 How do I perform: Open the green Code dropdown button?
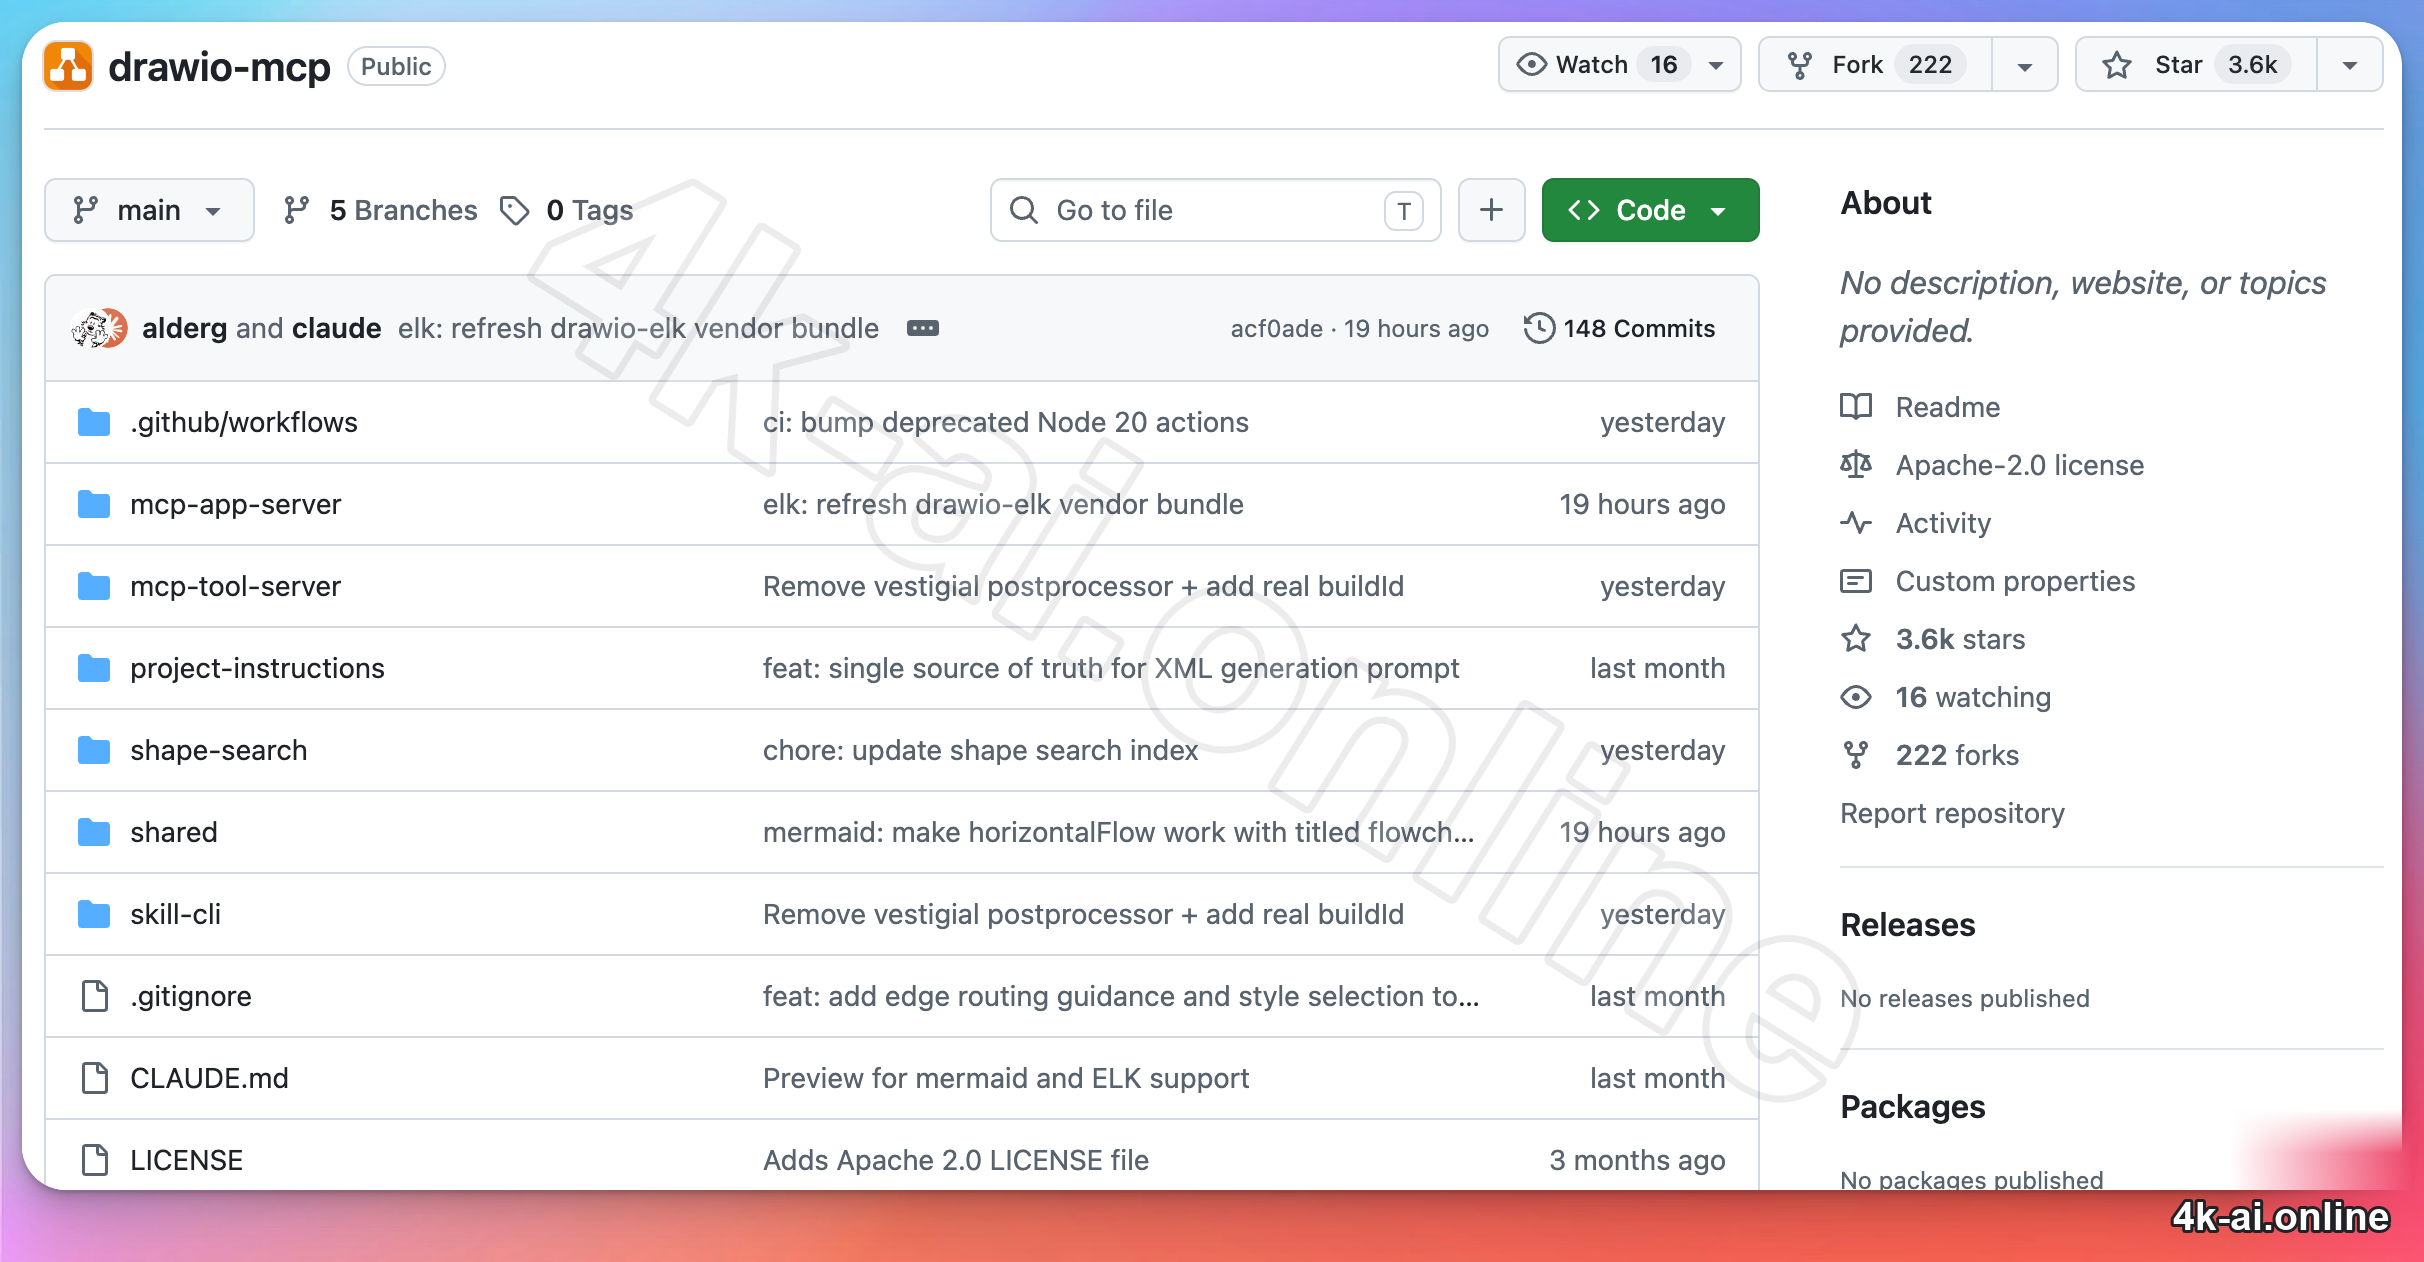1650,210
